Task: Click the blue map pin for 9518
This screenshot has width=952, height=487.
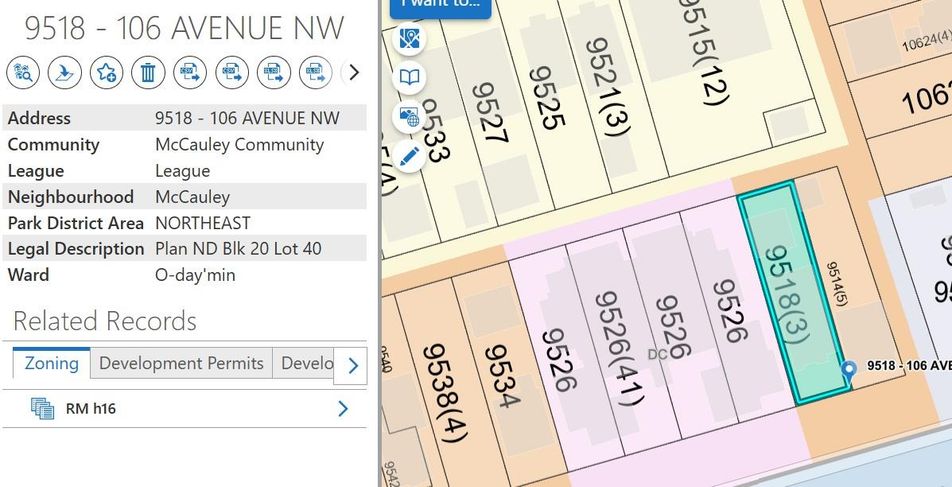Action: click(x=849, y=369)
